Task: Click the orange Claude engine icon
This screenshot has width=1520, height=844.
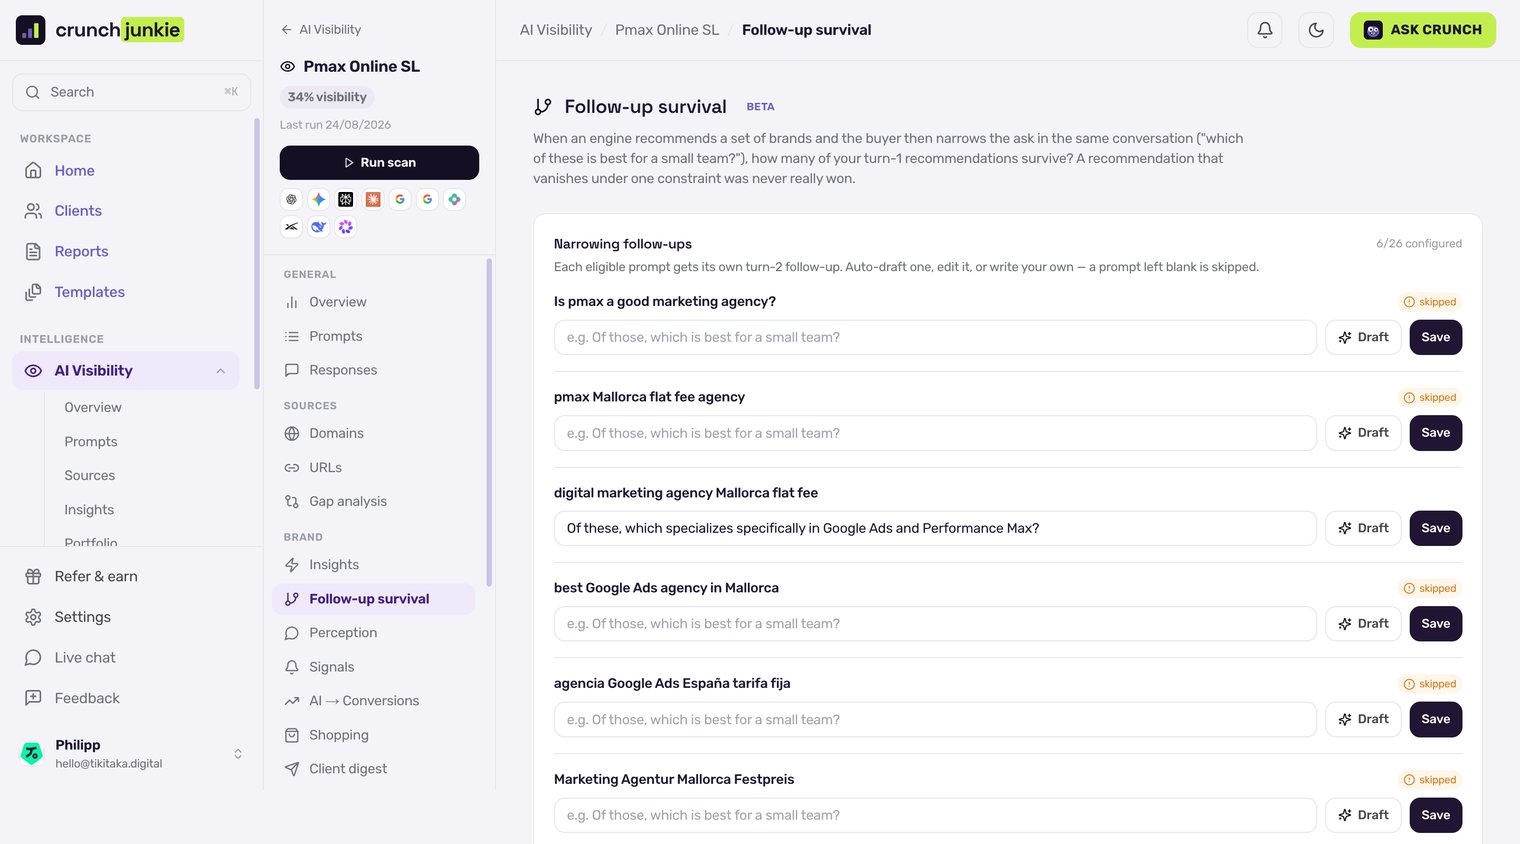Action: tap(373, 199)
